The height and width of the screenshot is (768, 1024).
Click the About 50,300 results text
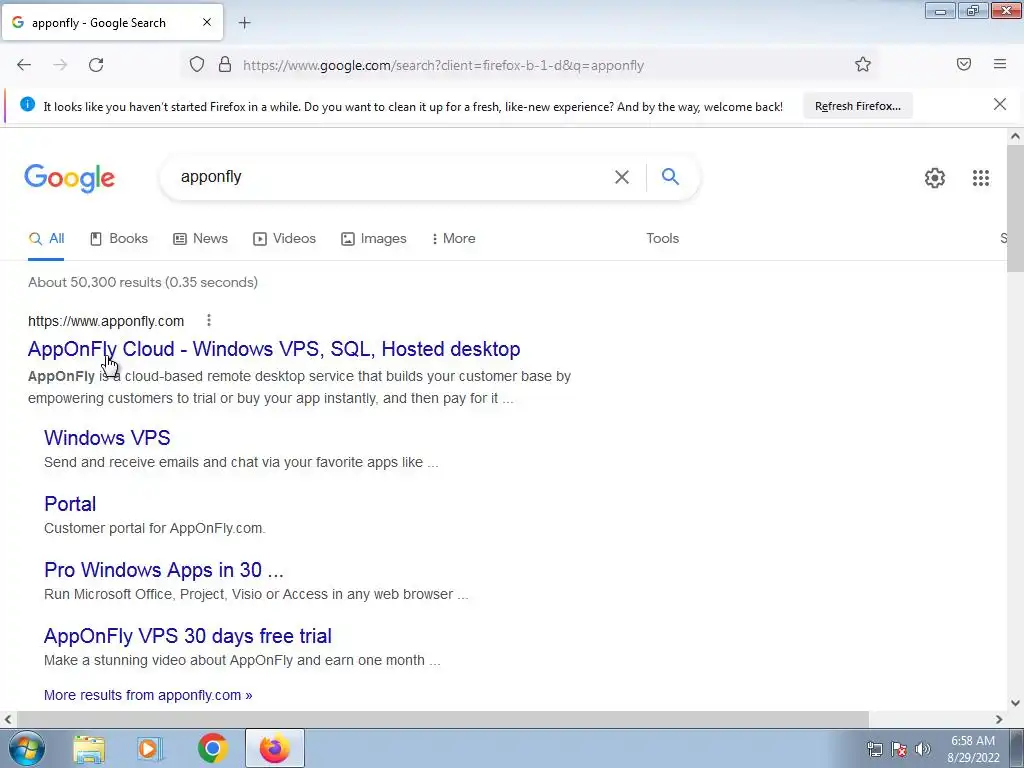(x=143, y=282)
